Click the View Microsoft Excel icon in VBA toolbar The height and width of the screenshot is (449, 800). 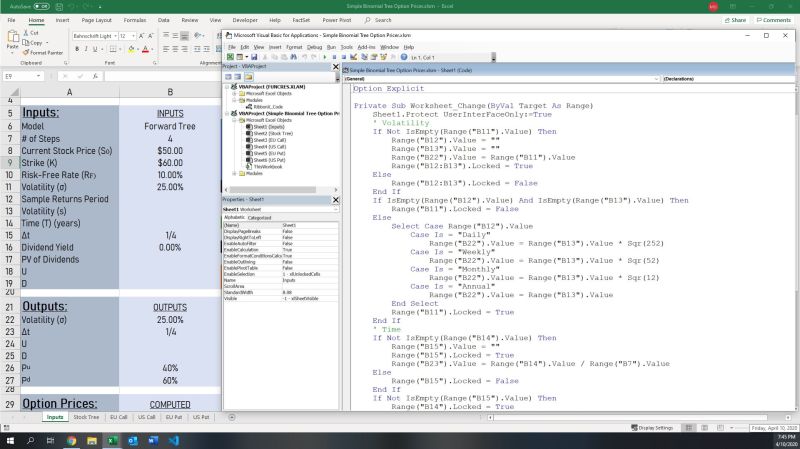coord(231,57)
